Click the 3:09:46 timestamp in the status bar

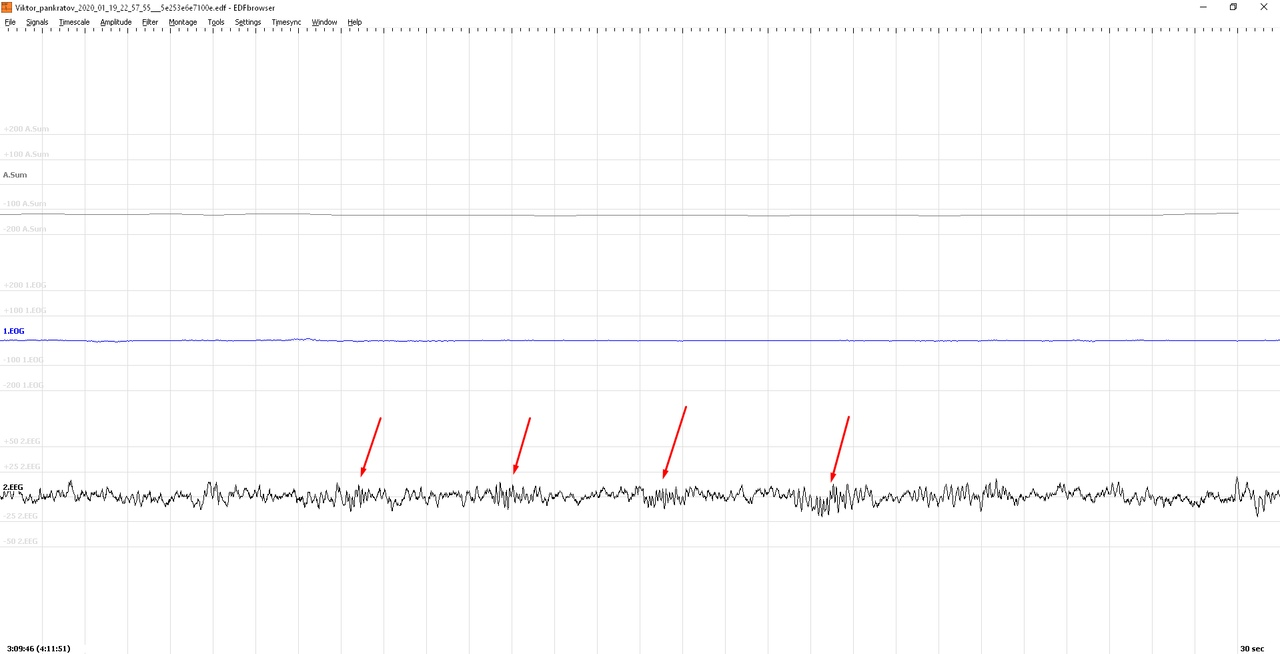[38, 648]
